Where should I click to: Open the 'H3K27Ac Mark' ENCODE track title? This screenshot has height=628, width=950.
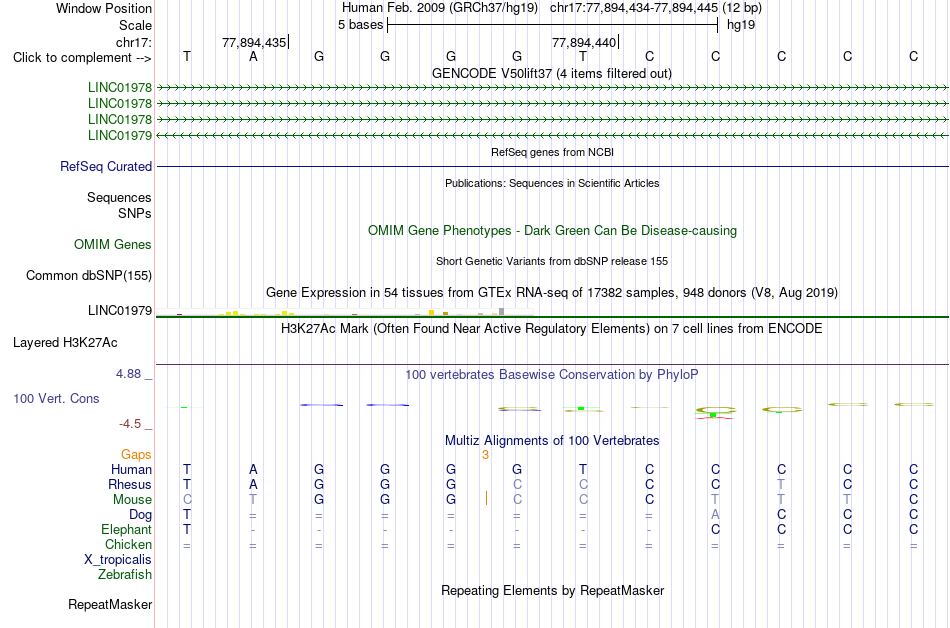pos(552,329)
